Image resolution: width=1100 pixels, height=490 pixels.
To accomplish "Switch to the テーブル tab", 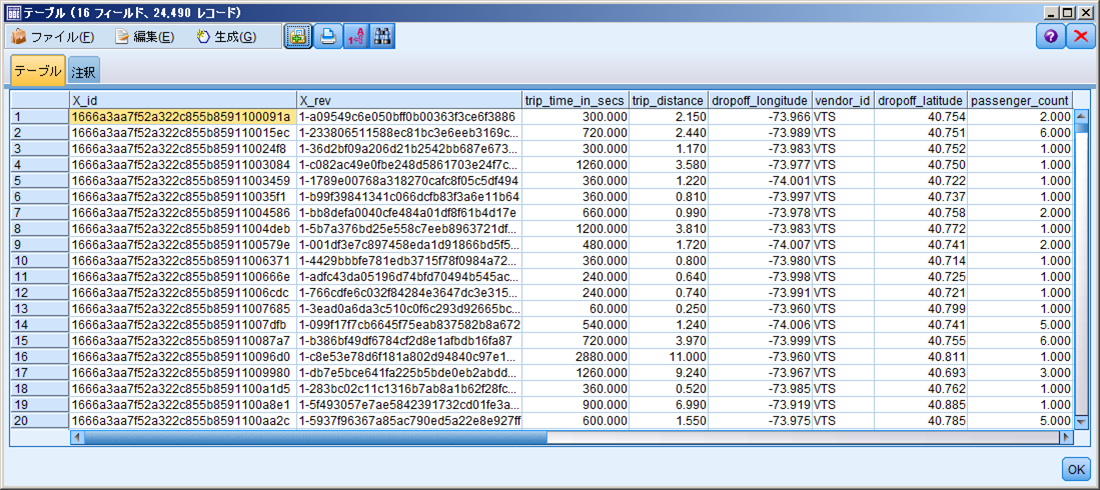I will [x=38, y=71].
